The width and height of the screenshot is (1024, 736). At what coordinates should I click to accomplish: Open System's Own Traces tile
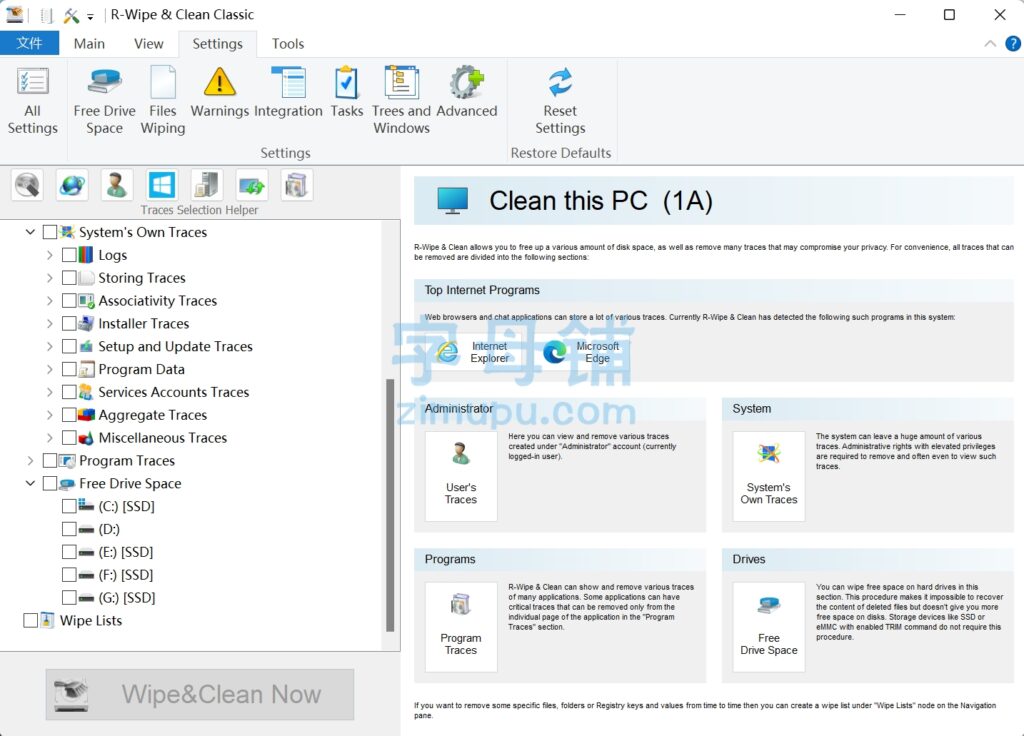769,476
